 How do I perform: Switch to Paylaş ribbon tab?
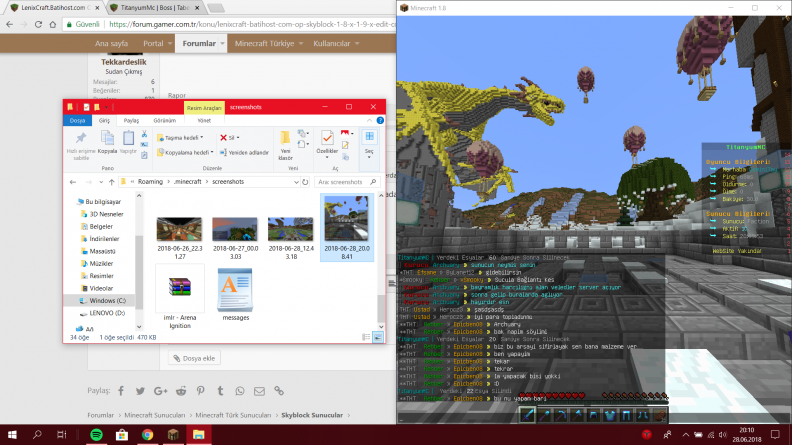point(131,120)
